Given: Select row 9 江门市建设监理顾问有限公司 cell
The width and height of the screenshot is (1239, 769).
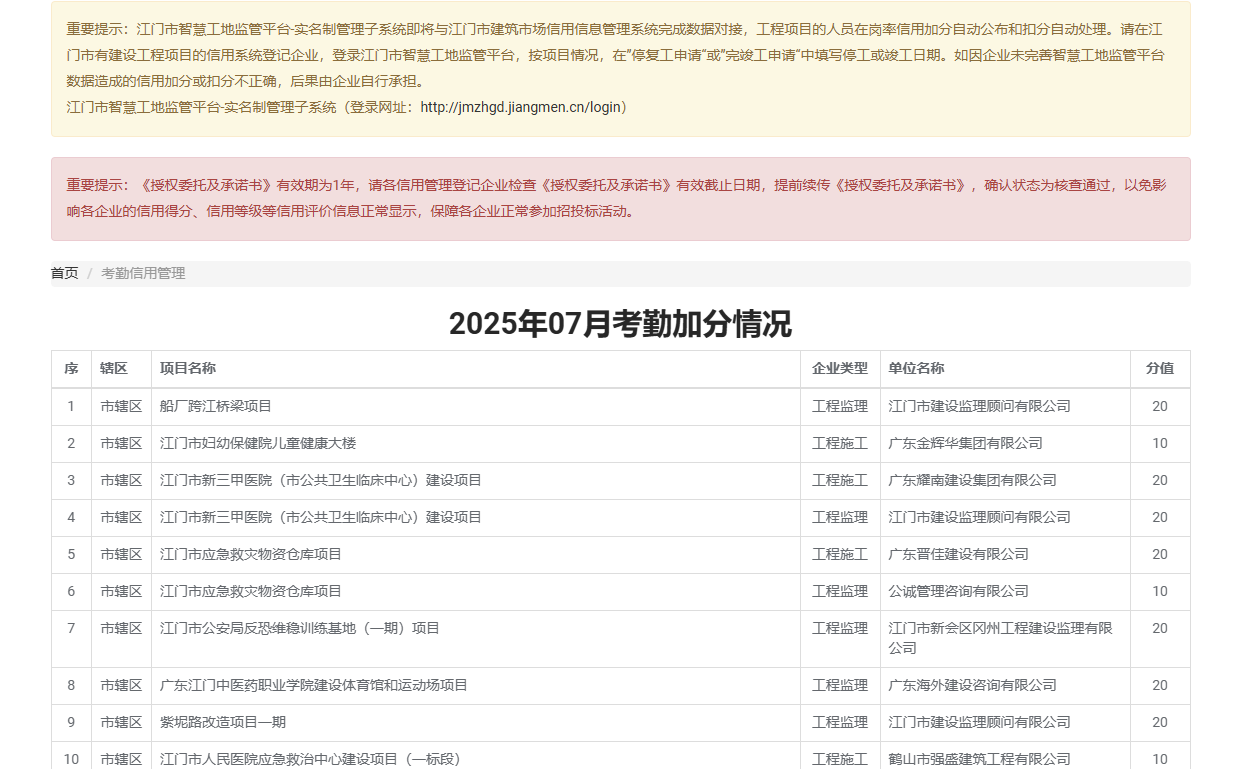Looking at the screenshot, I should (x=1006, y=722).
